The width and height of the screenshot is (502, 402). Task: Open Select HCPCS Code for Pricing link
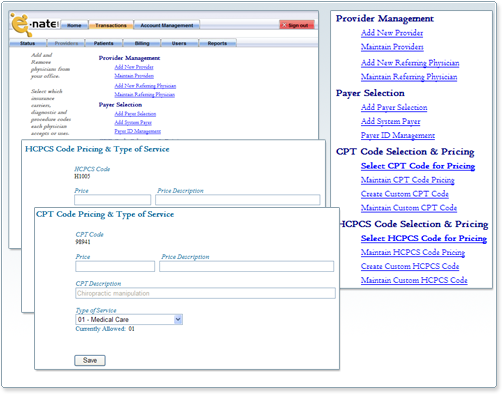coord(424,238)
